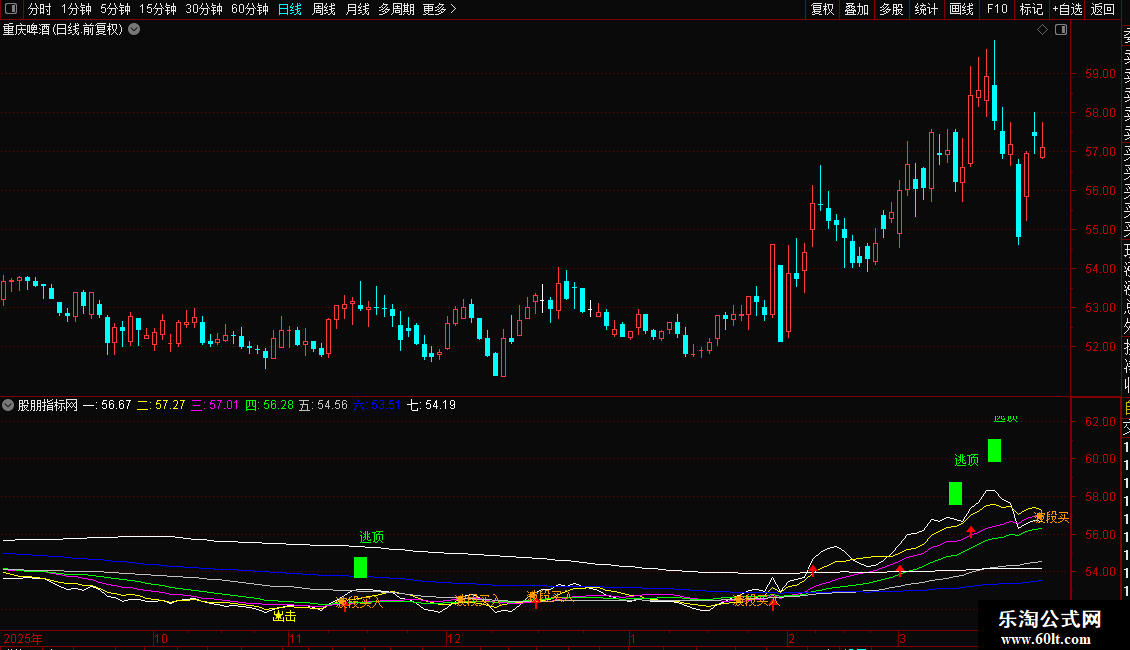Select the 1分钟 period tab

coord(76,10)
